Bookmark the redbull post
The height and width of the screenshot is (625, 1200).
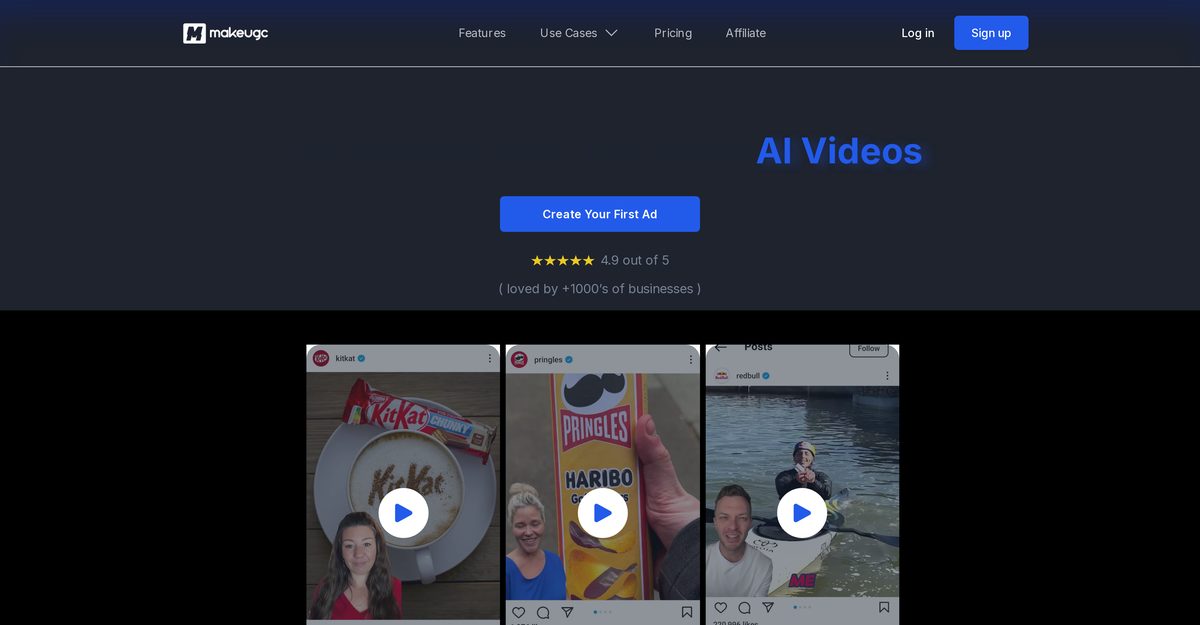pos(884,607)
